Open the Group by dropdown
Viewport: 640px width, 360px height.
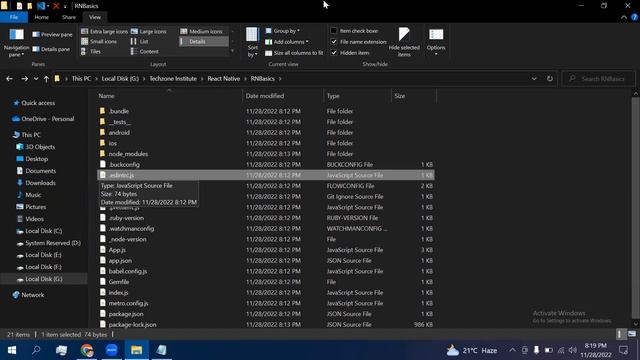pyautogui.click(x=282, y=31)
